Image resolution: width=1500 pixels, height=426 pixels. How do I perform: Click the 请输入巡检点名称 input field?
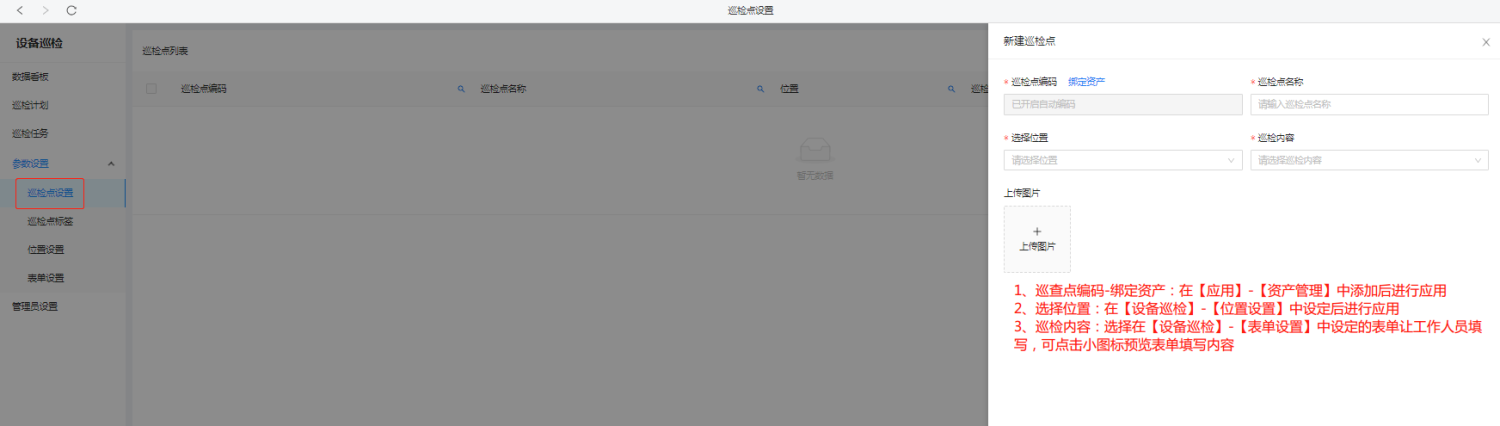pos(1368,104)
